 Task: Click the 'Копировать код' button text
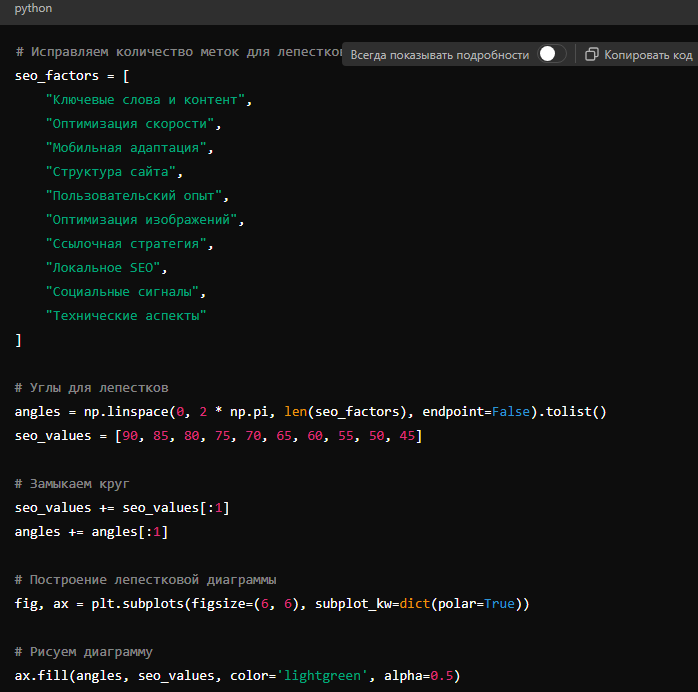click(x=647, y=55)
